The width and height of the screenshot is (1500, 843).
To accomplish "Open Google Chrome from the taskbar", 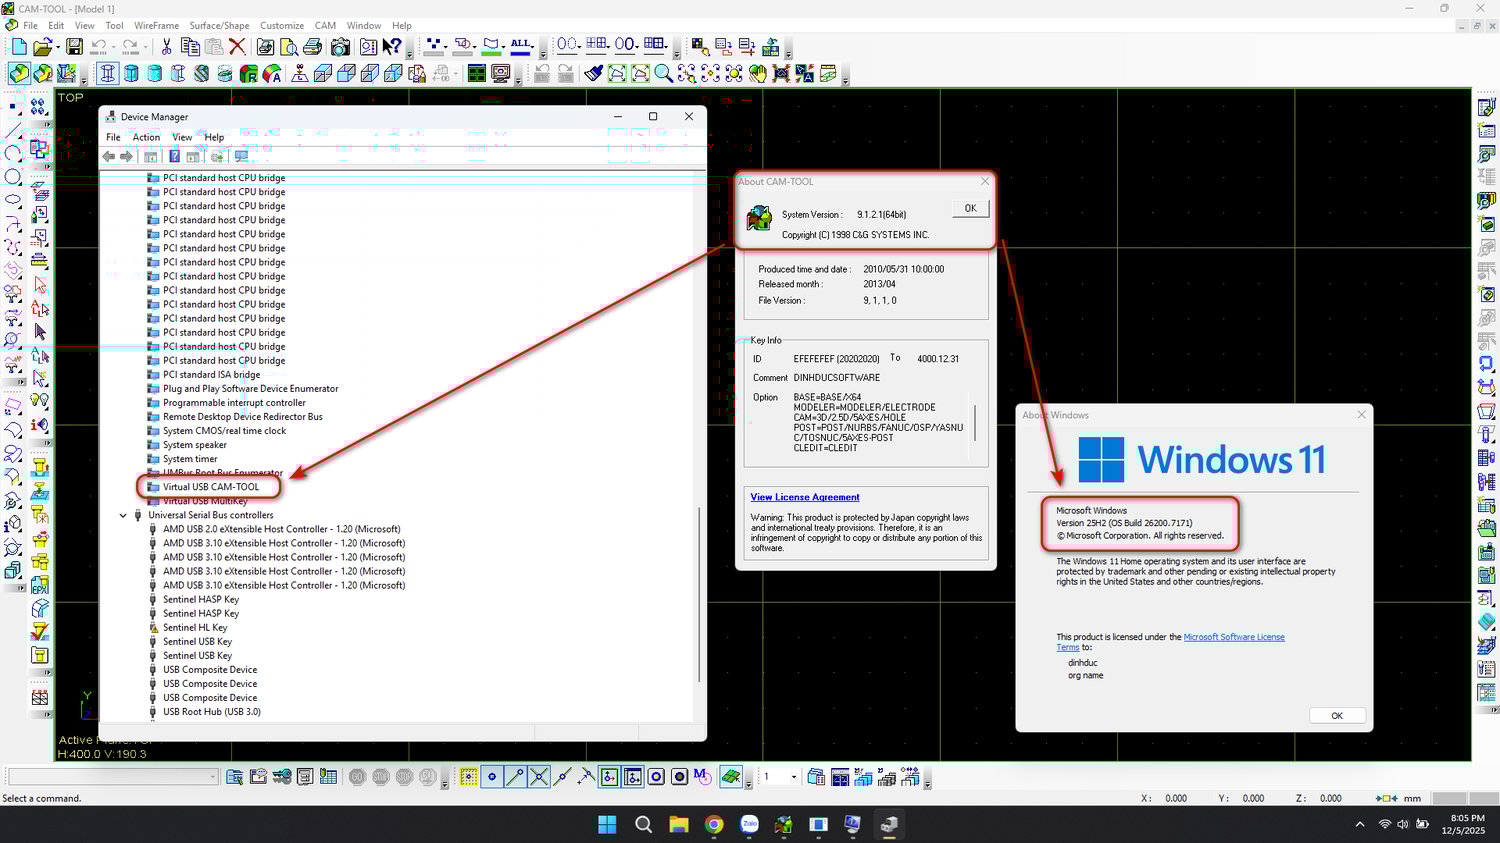I will coord(714,824).
